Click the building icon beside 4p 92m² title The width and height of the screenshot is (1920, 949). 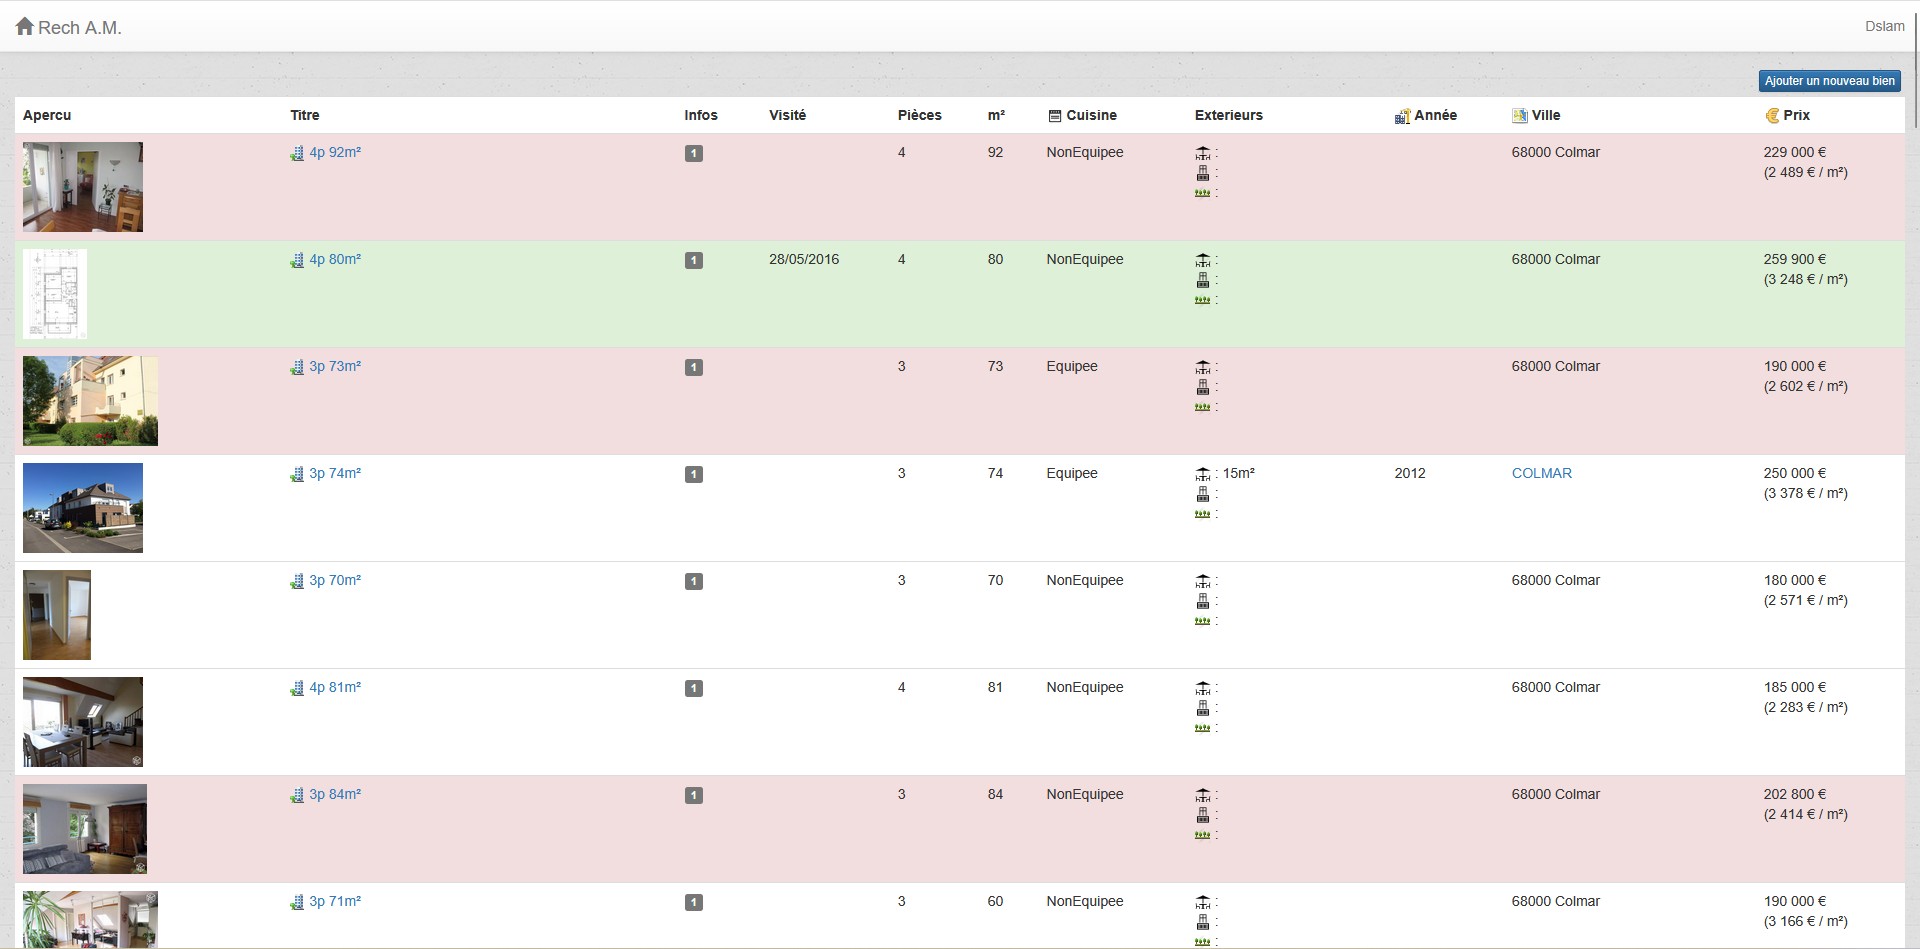pos(297,153)
